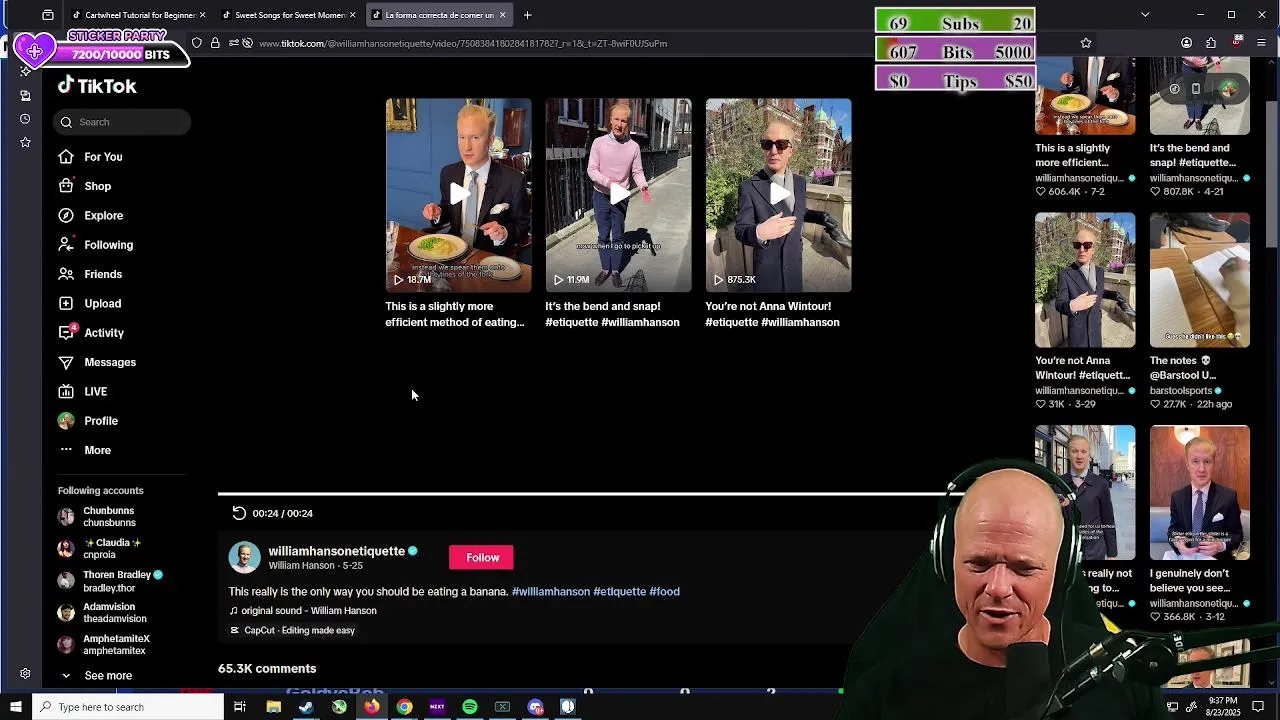Click the williamhansonetiquette avatar

point(244,557)
